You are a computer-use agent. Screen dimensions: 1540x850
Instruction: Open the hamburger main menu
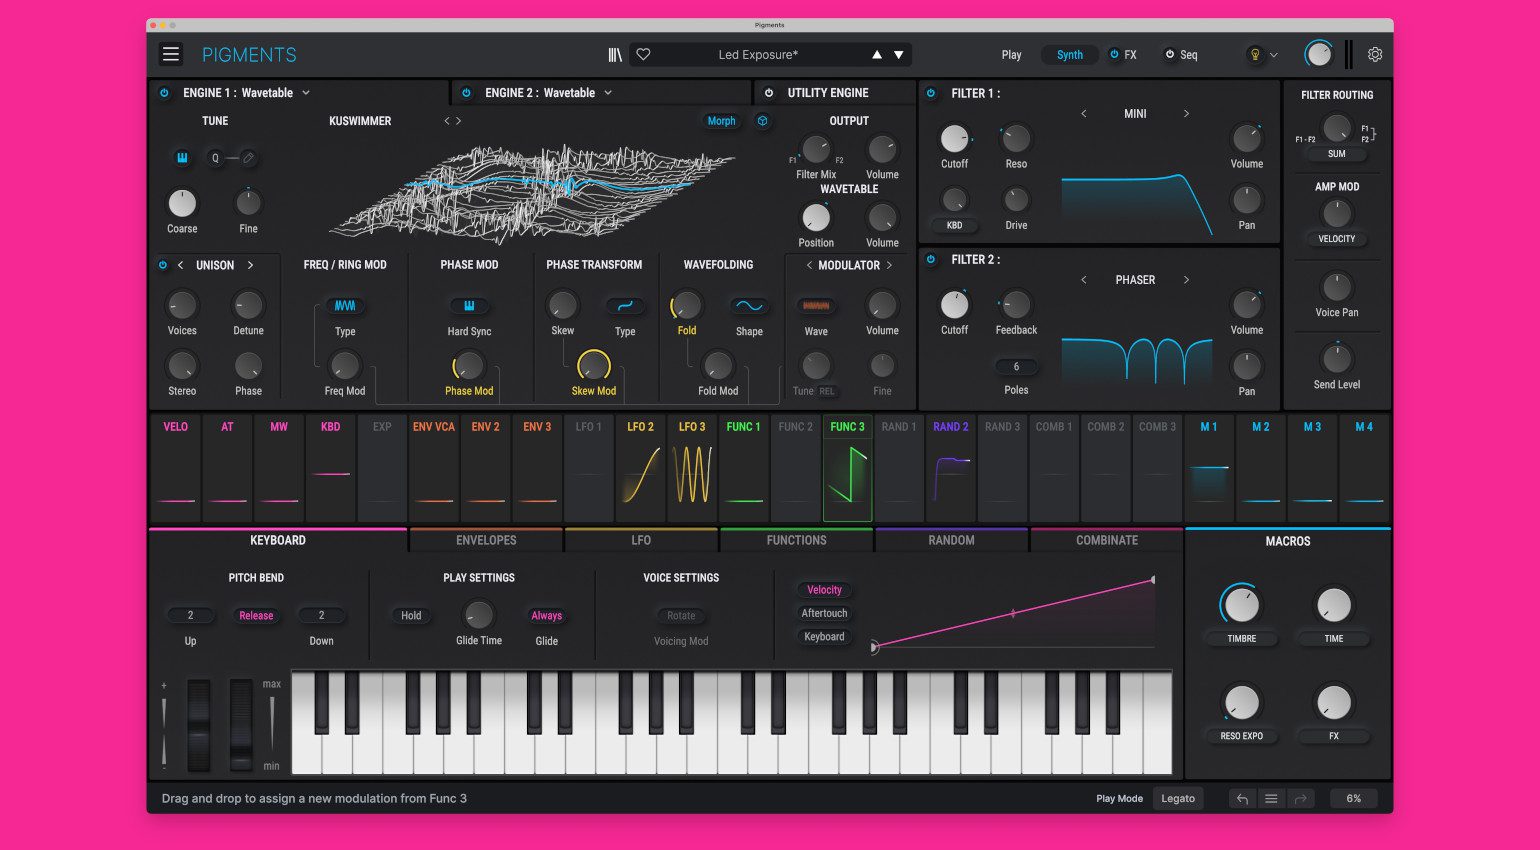(x=171, y=54)
